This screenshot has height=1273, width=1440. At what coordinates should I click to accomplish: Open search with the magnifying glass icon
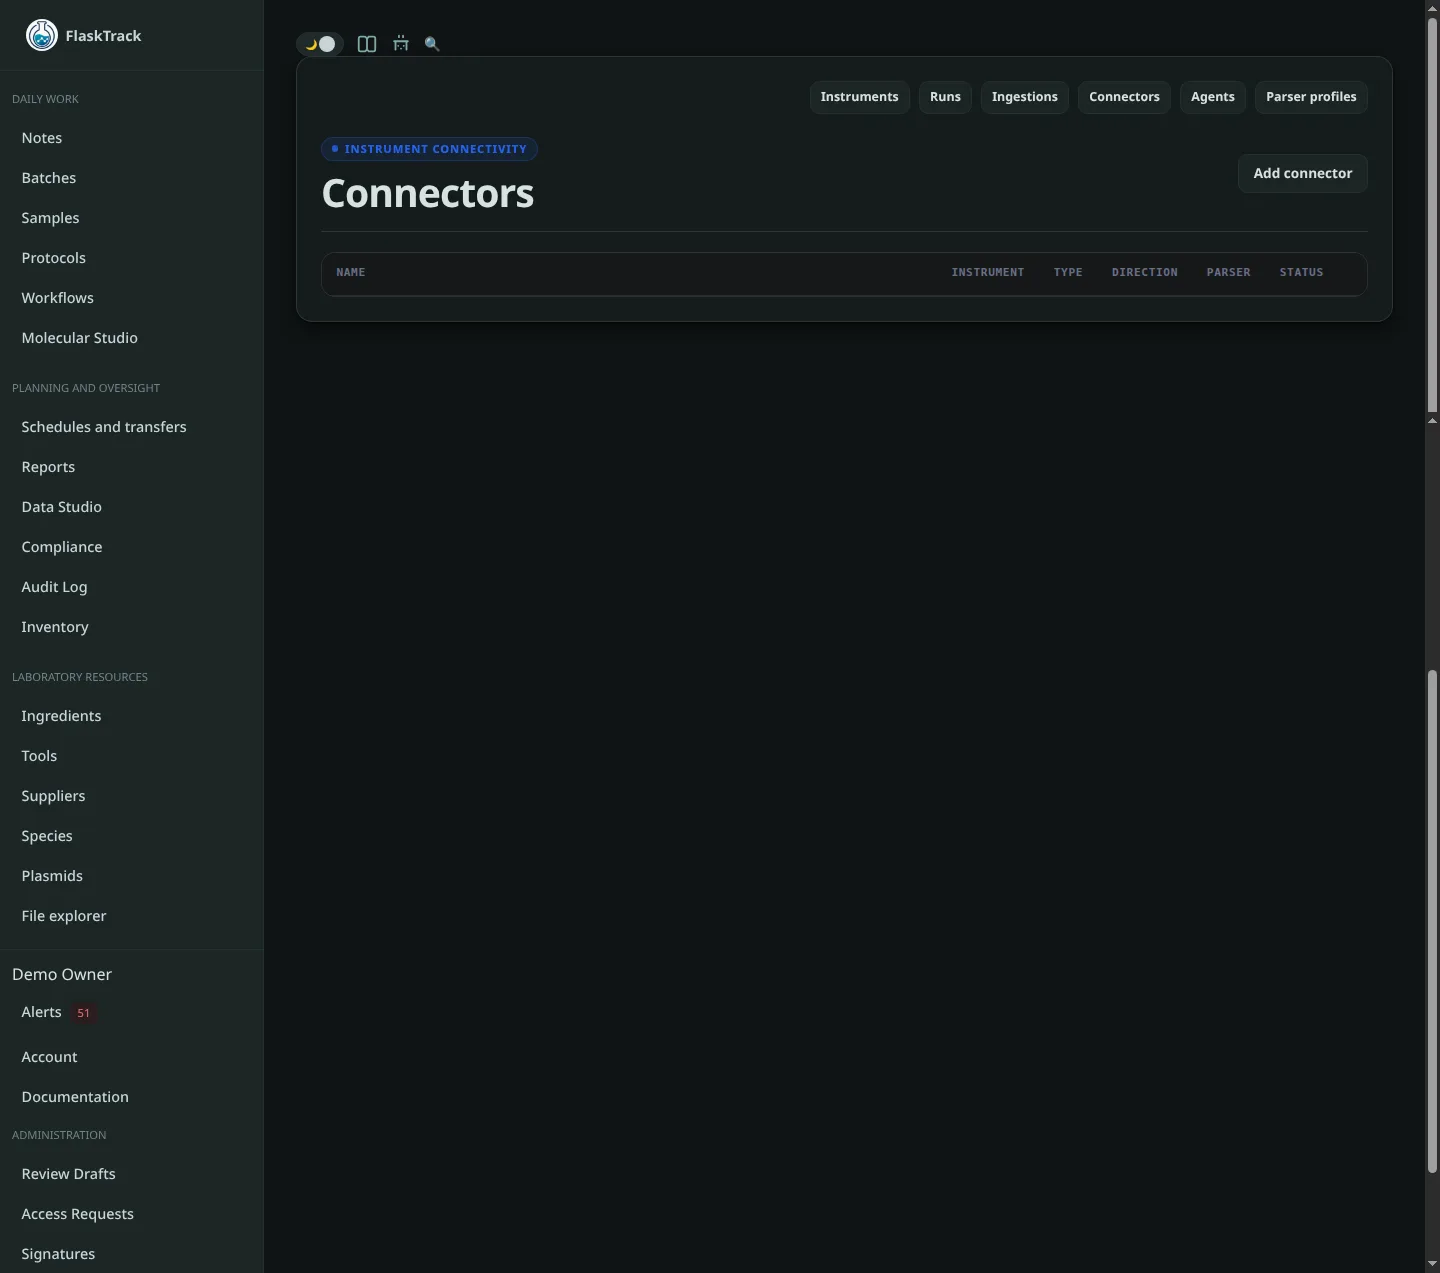point(432,44)
